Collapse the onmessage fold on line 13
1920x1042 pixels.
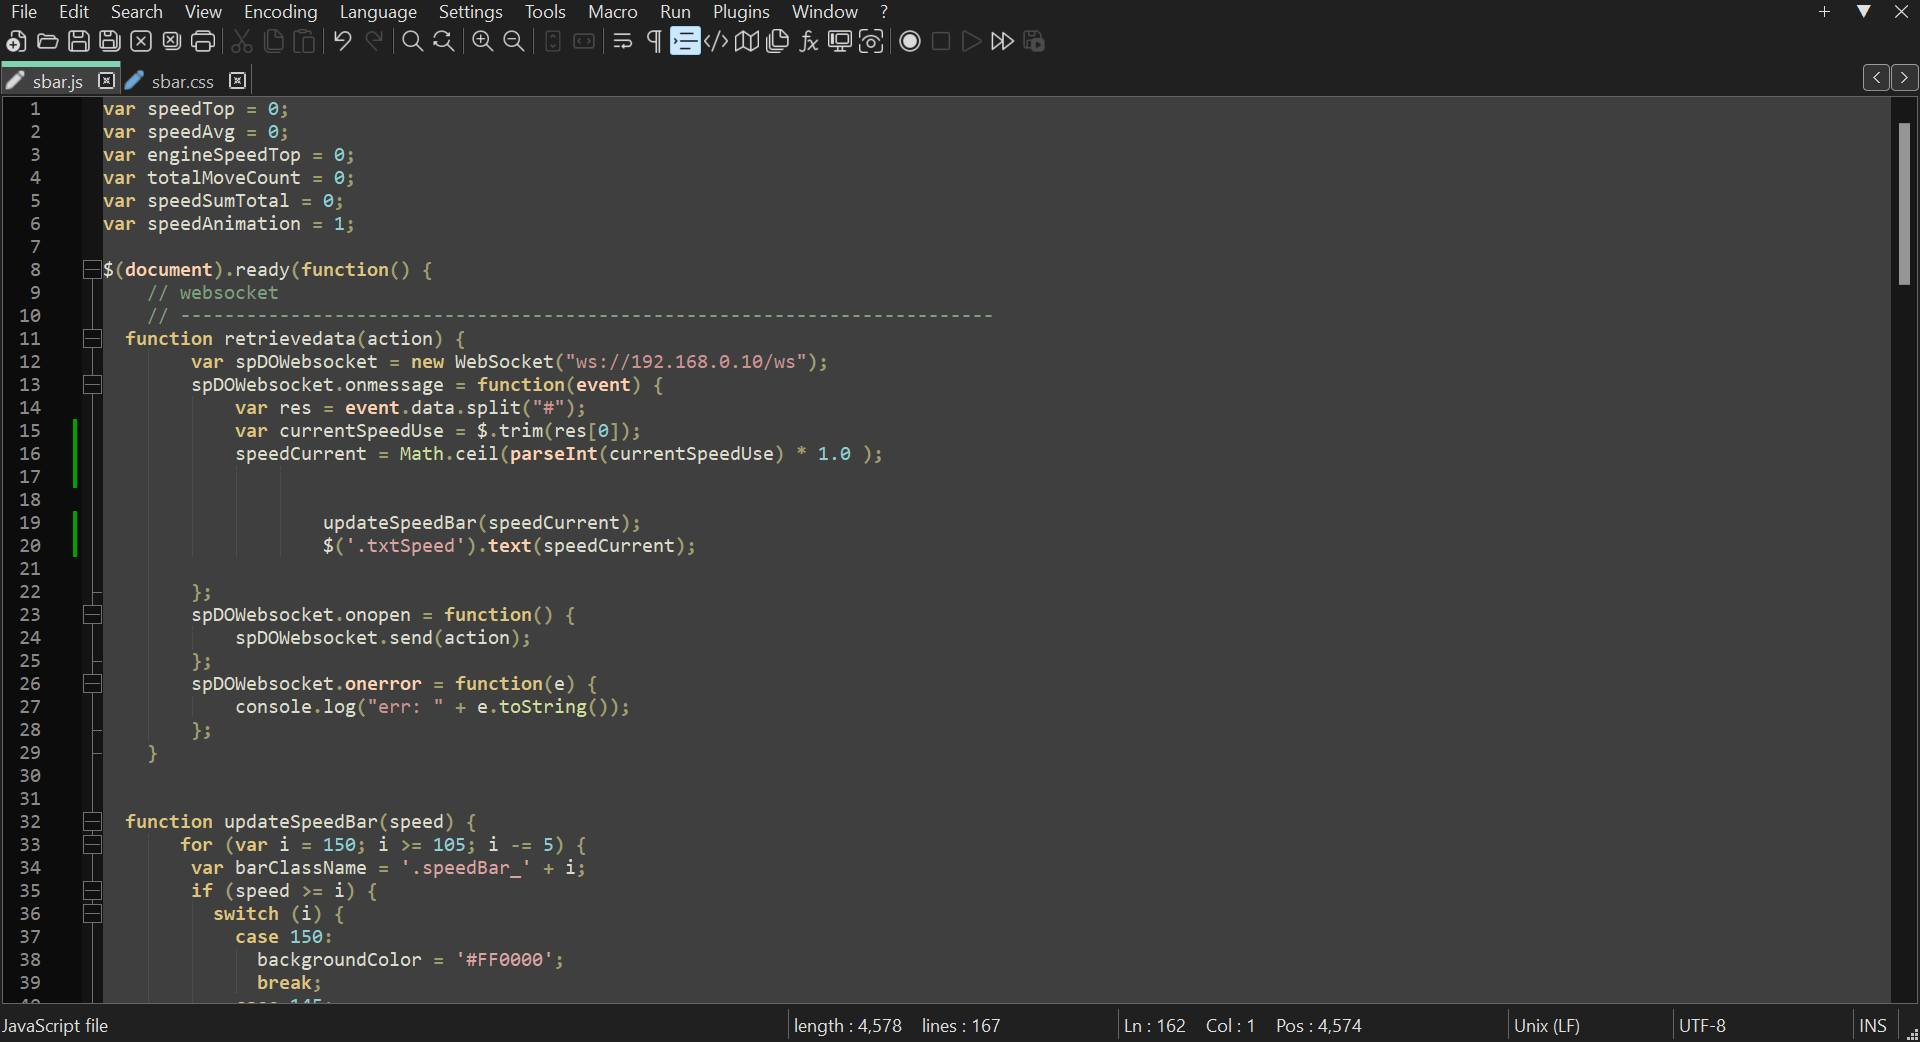click(x=92, y=385)
